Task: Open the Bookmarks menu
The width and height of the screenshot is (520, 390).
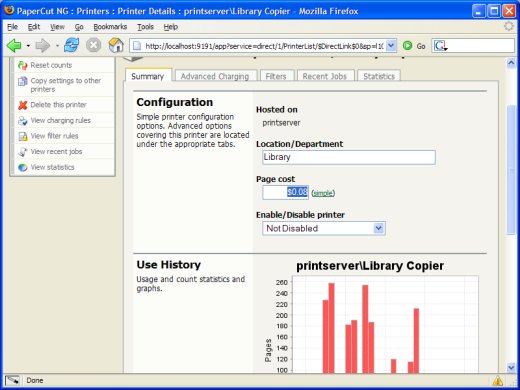Action: point(110,27)
